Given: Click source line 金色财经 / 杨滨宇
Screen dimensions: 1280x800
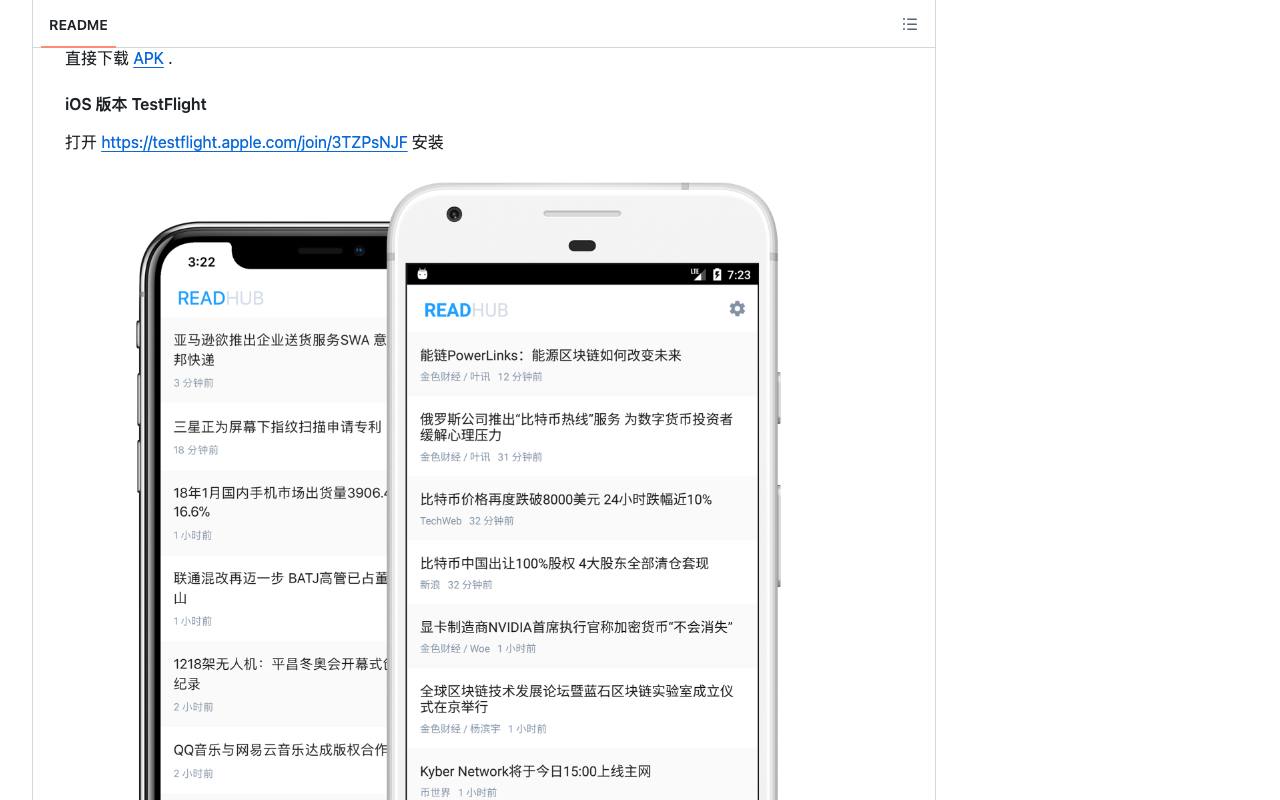Looking at the screenshot, I should (x=483, y=729).
